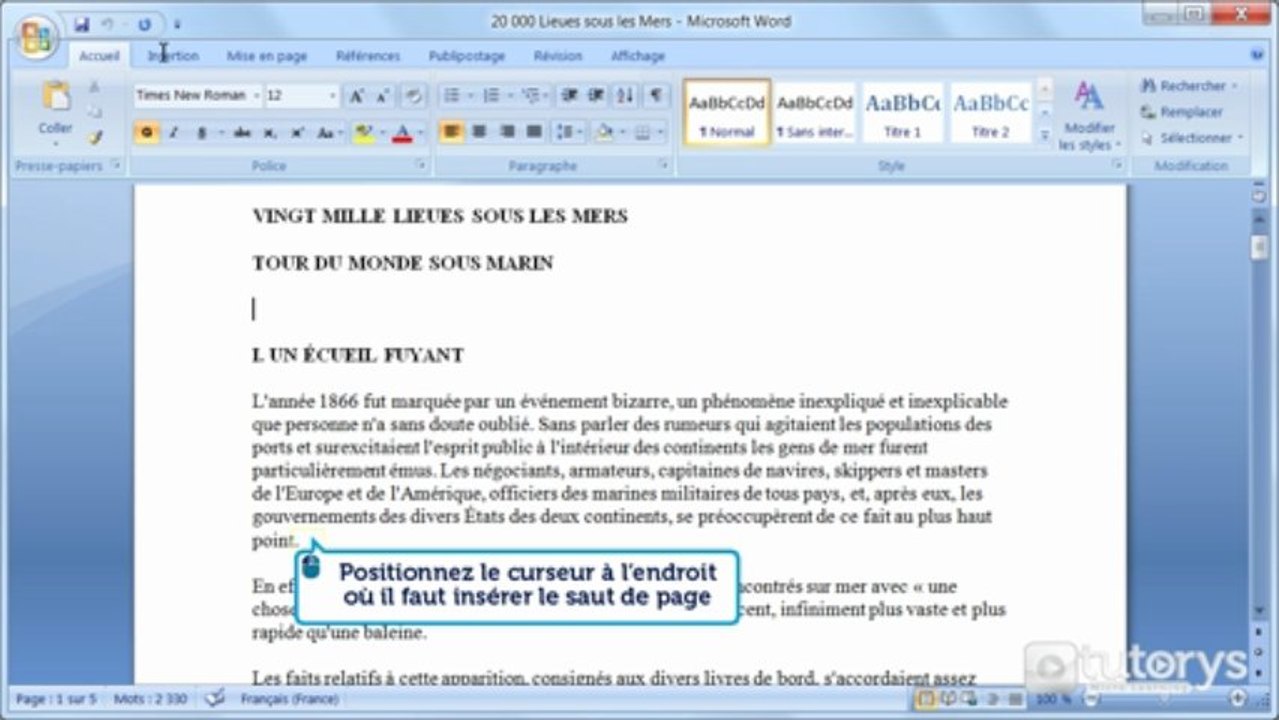
Task: Toggle left paragraph alignment
Action: pos(451,132)
